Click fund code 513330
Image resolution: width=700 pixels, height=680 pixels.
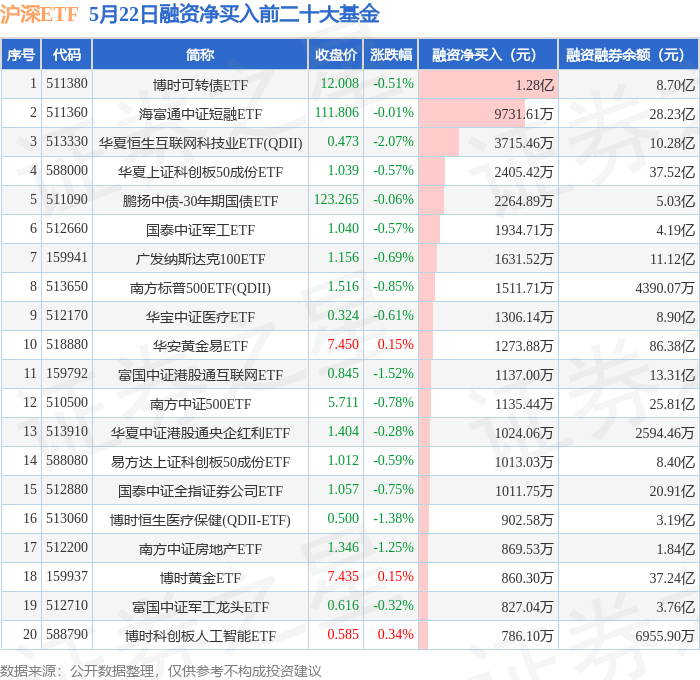67,142
